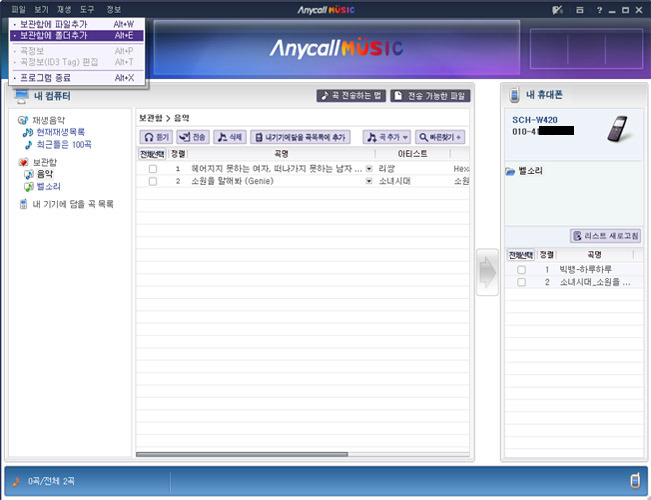Open dropdown arrow beside 소원을 말해봐 song

point(369,181)
